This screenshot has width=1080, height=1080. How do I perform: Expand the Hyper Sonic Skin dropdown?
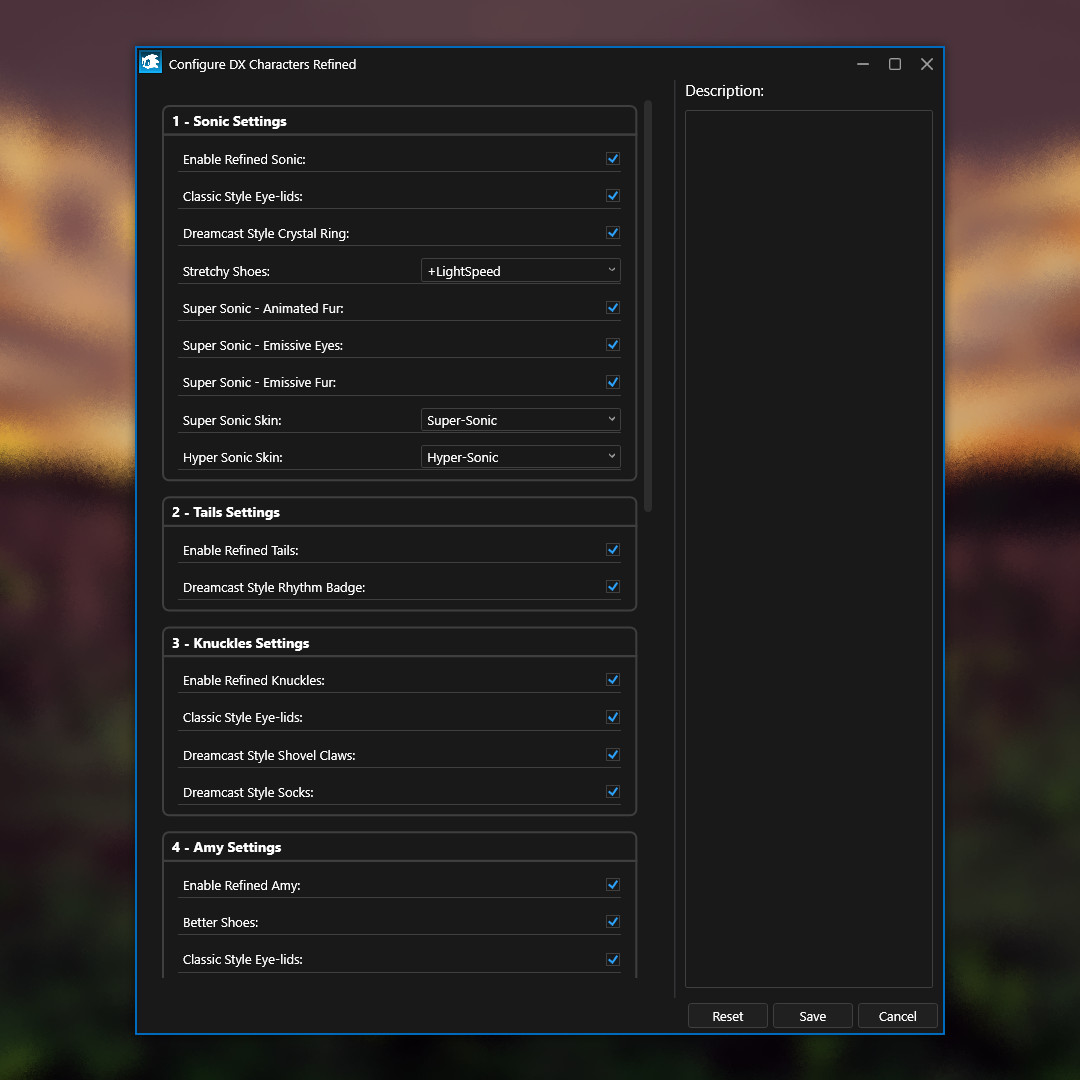coord(520,456)
